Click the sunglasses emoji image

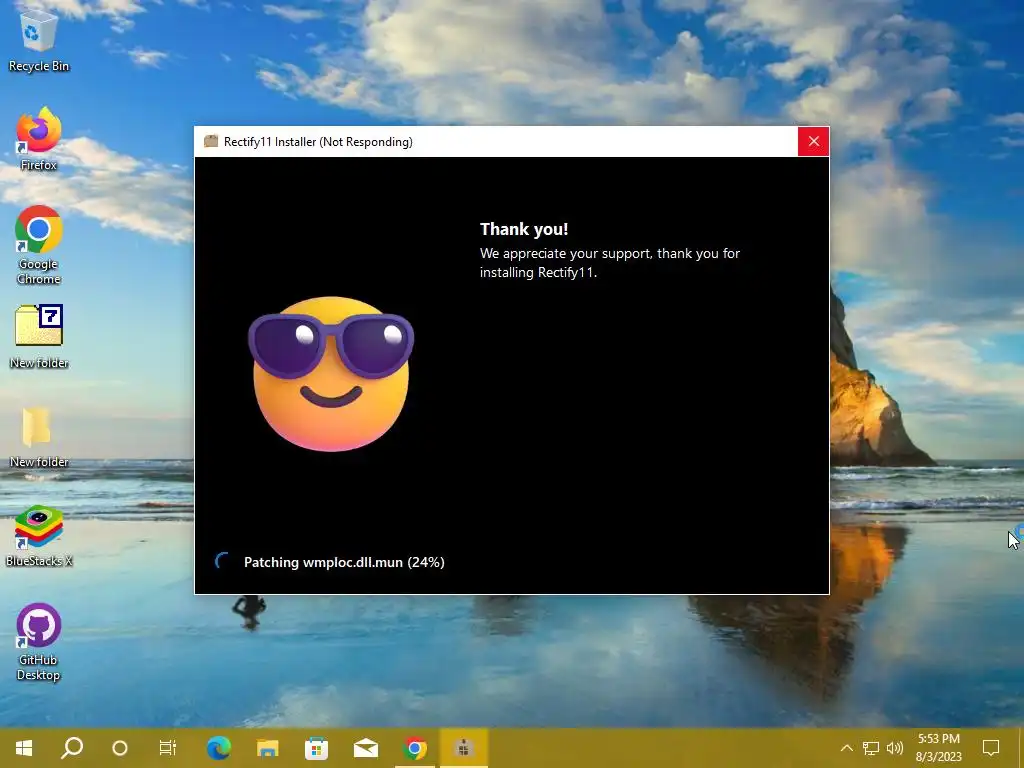pyautogui.click(x=330, y=373)
